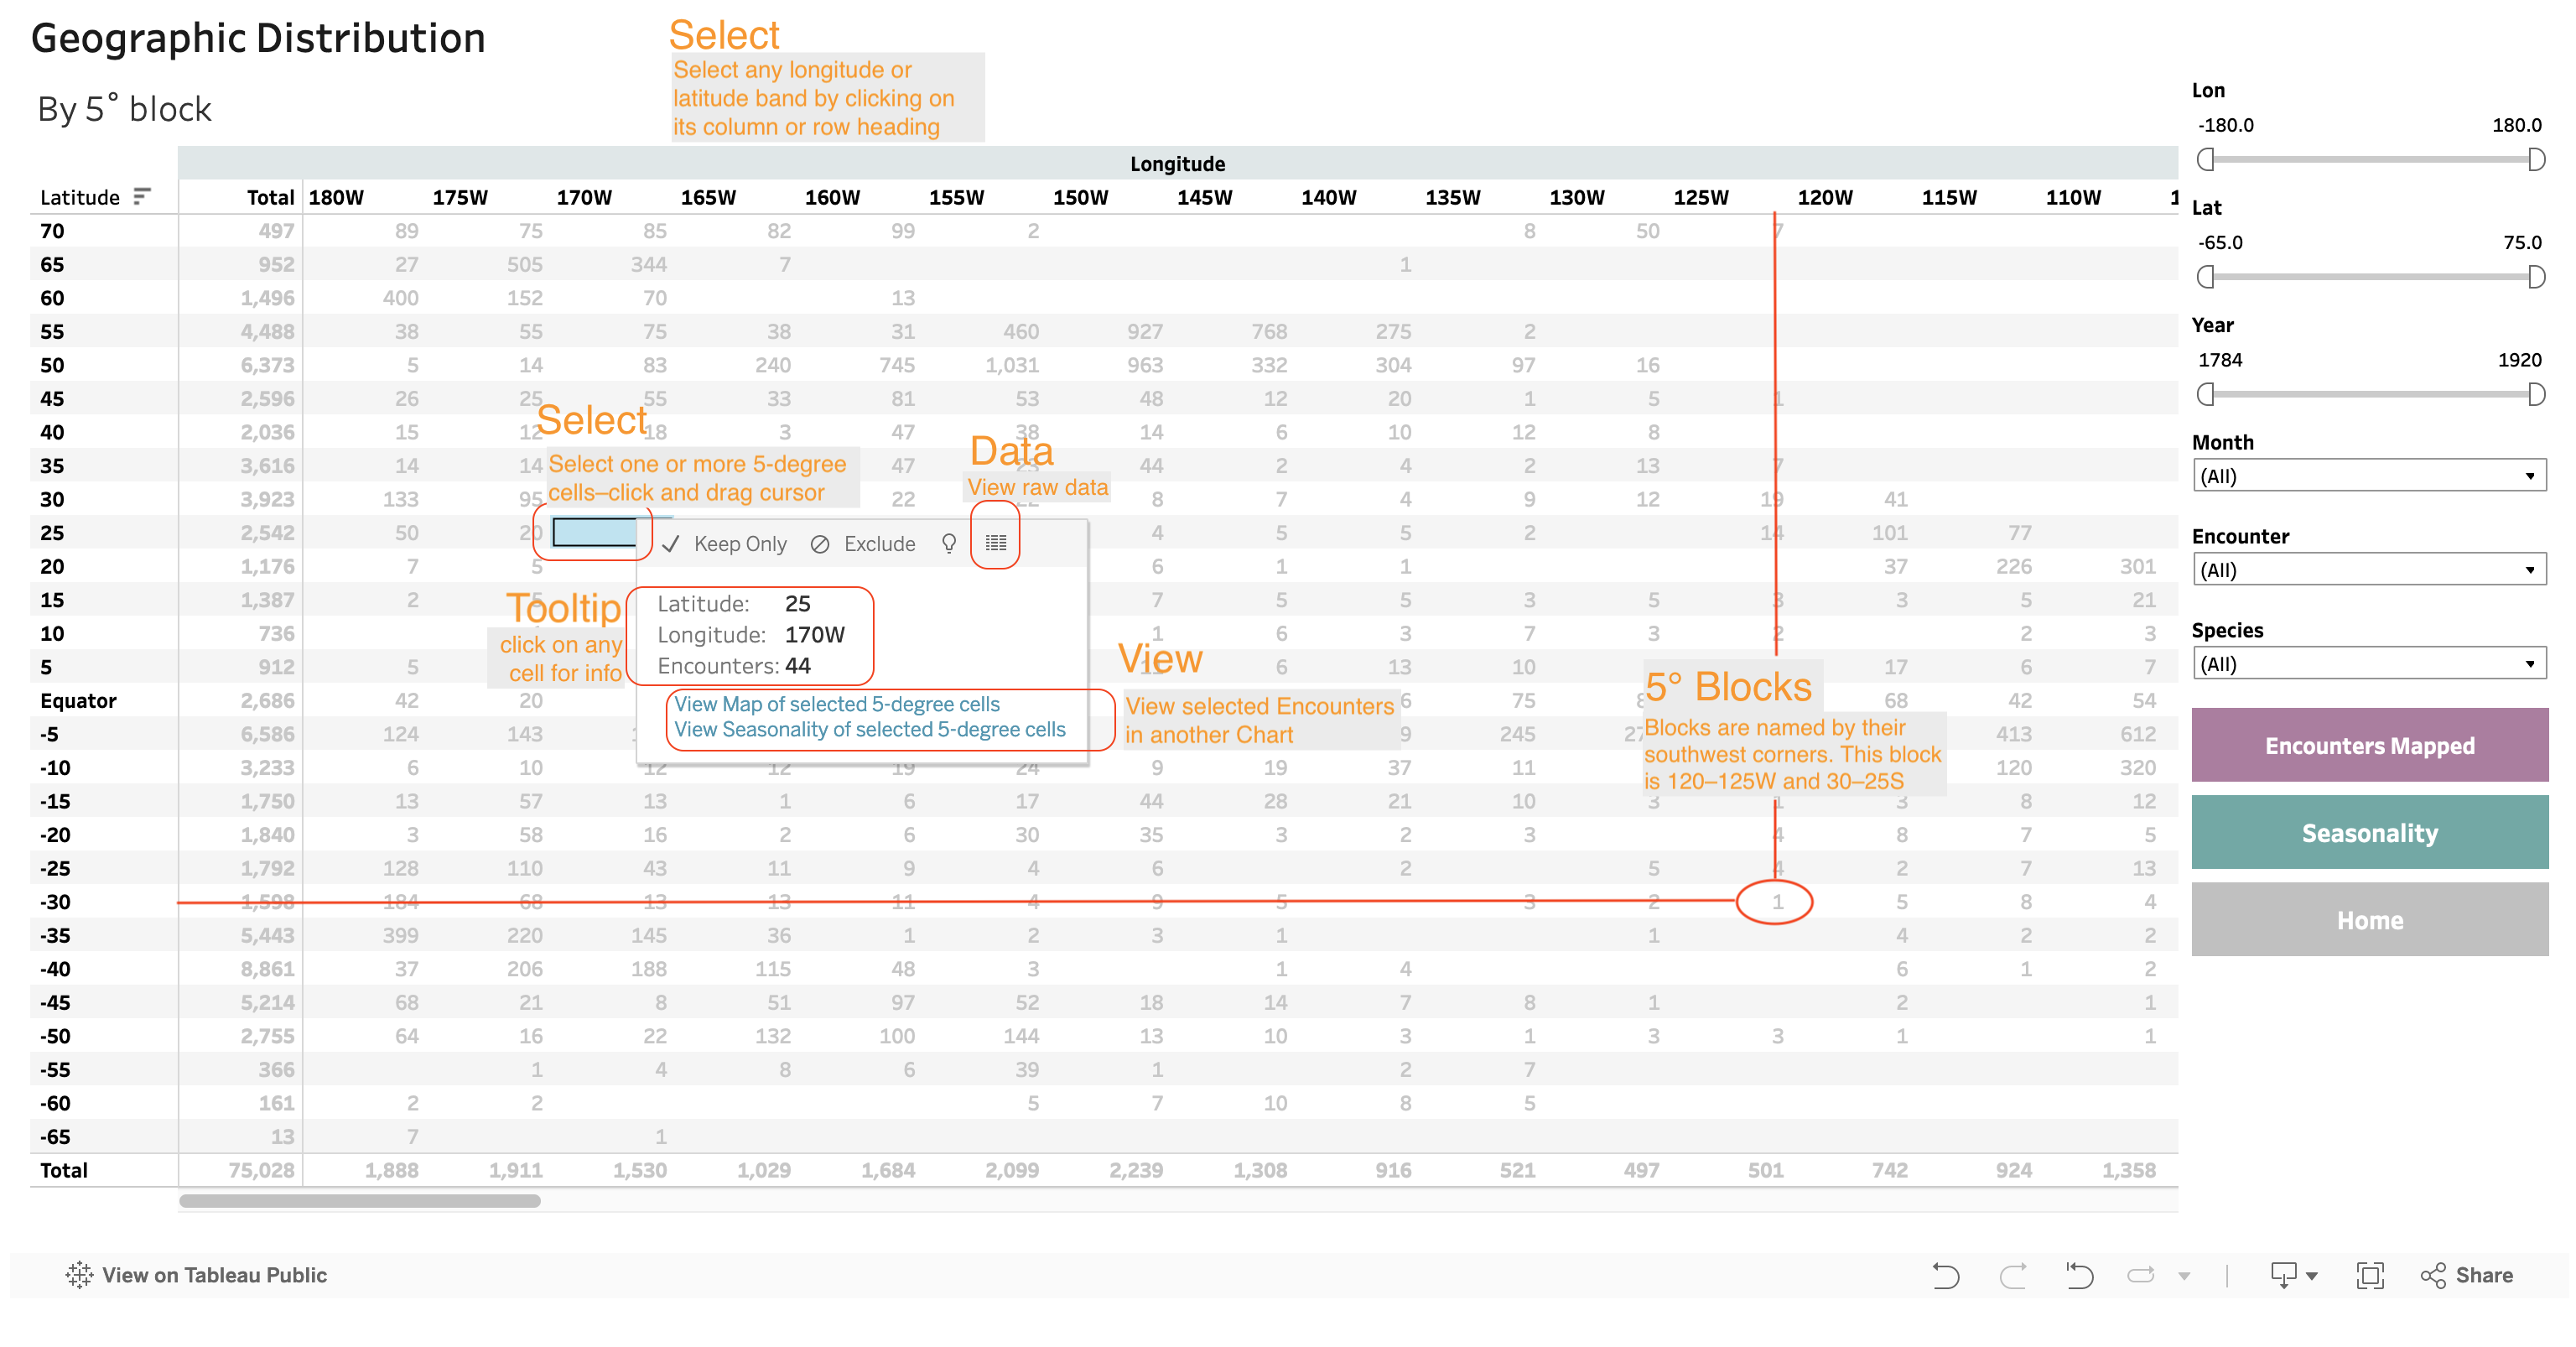Click the Share icon
The width and height of the screenshot is (2576, 1347).
2465,1275
